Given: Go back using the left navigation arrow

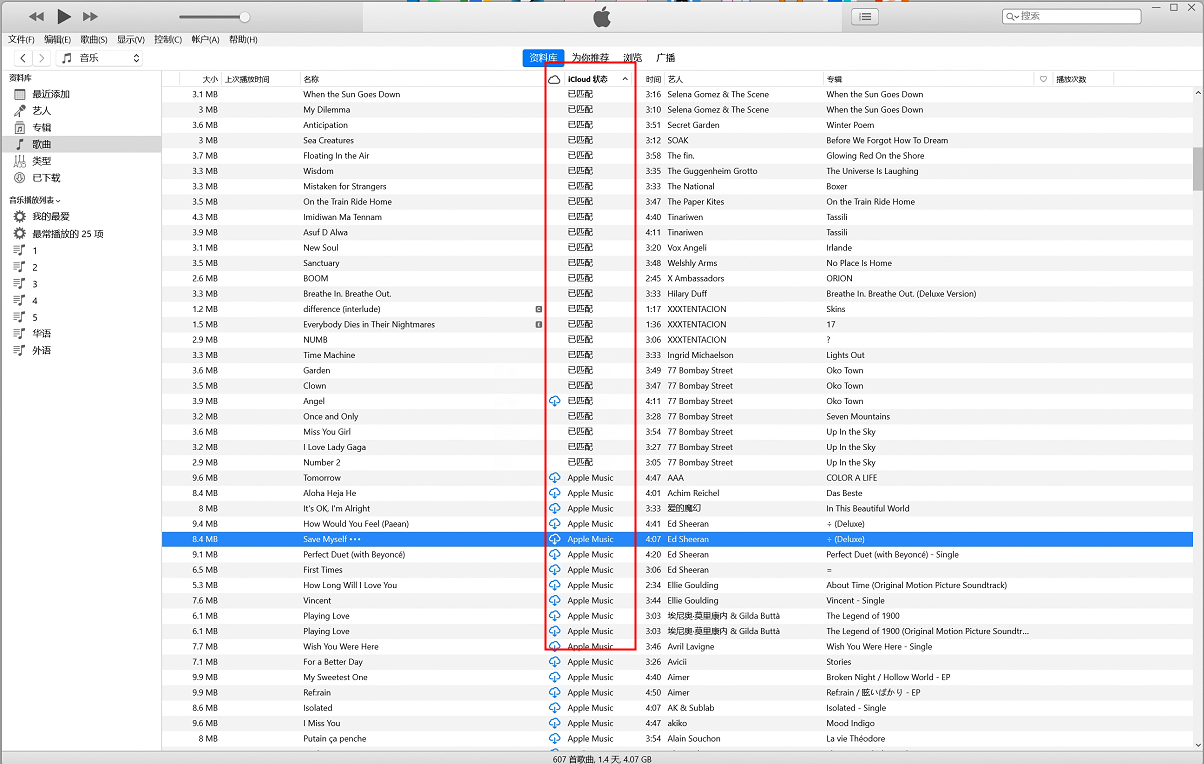Looking at the screenshot, I should [23, 58].
